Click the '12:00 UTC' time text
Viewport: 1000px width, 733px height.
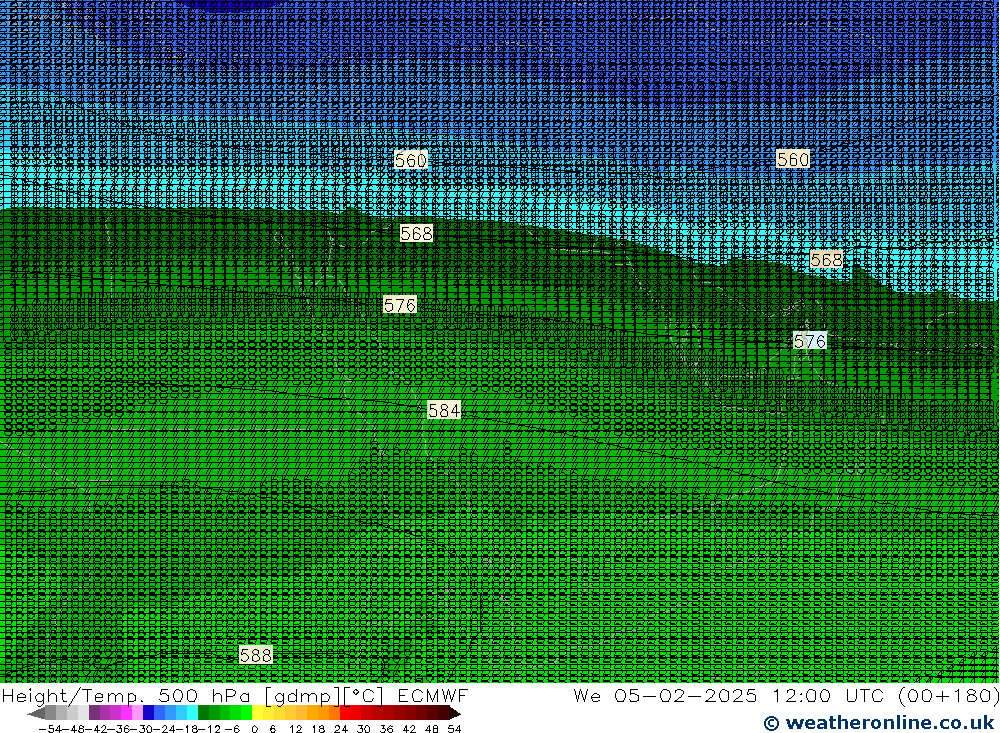tap(828, 695)
